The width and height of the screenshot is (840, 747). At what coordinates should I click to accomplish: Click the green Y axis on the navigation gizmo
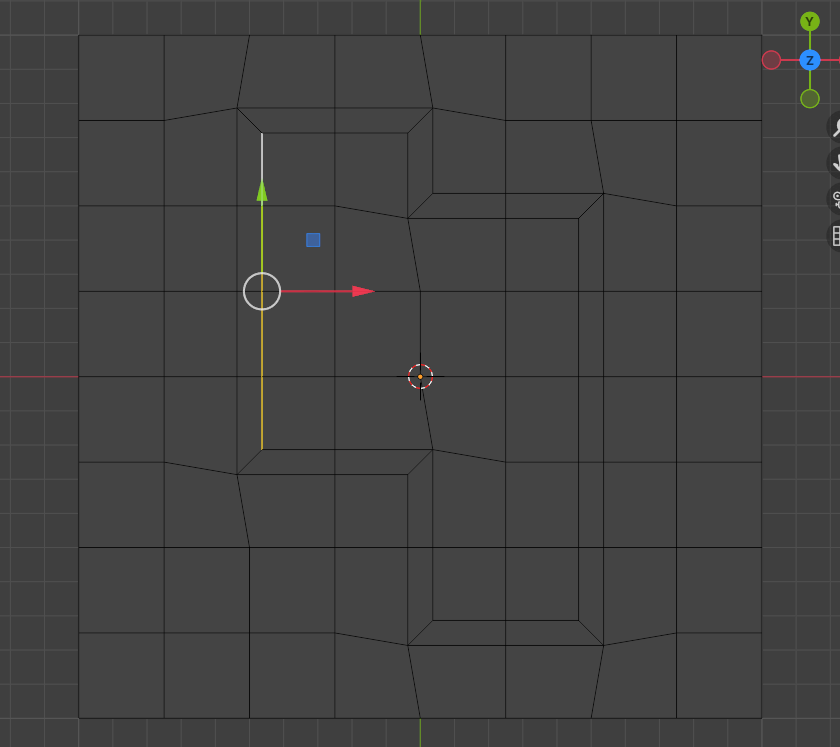(x=809, y=22)
